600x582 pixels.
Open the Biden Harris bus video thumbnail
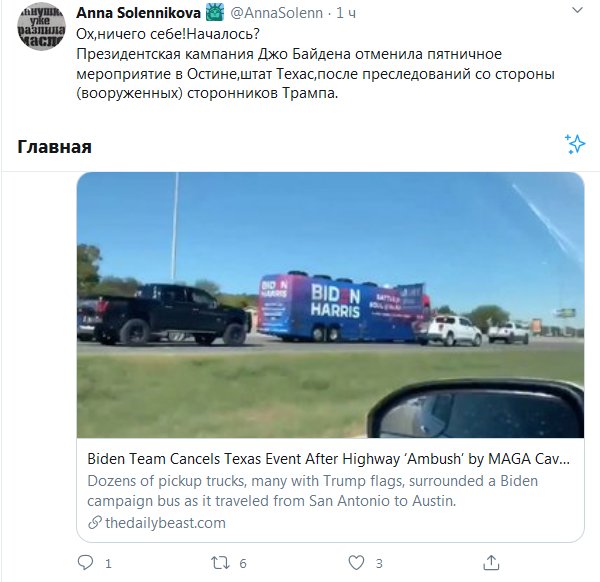pos(330,305)
